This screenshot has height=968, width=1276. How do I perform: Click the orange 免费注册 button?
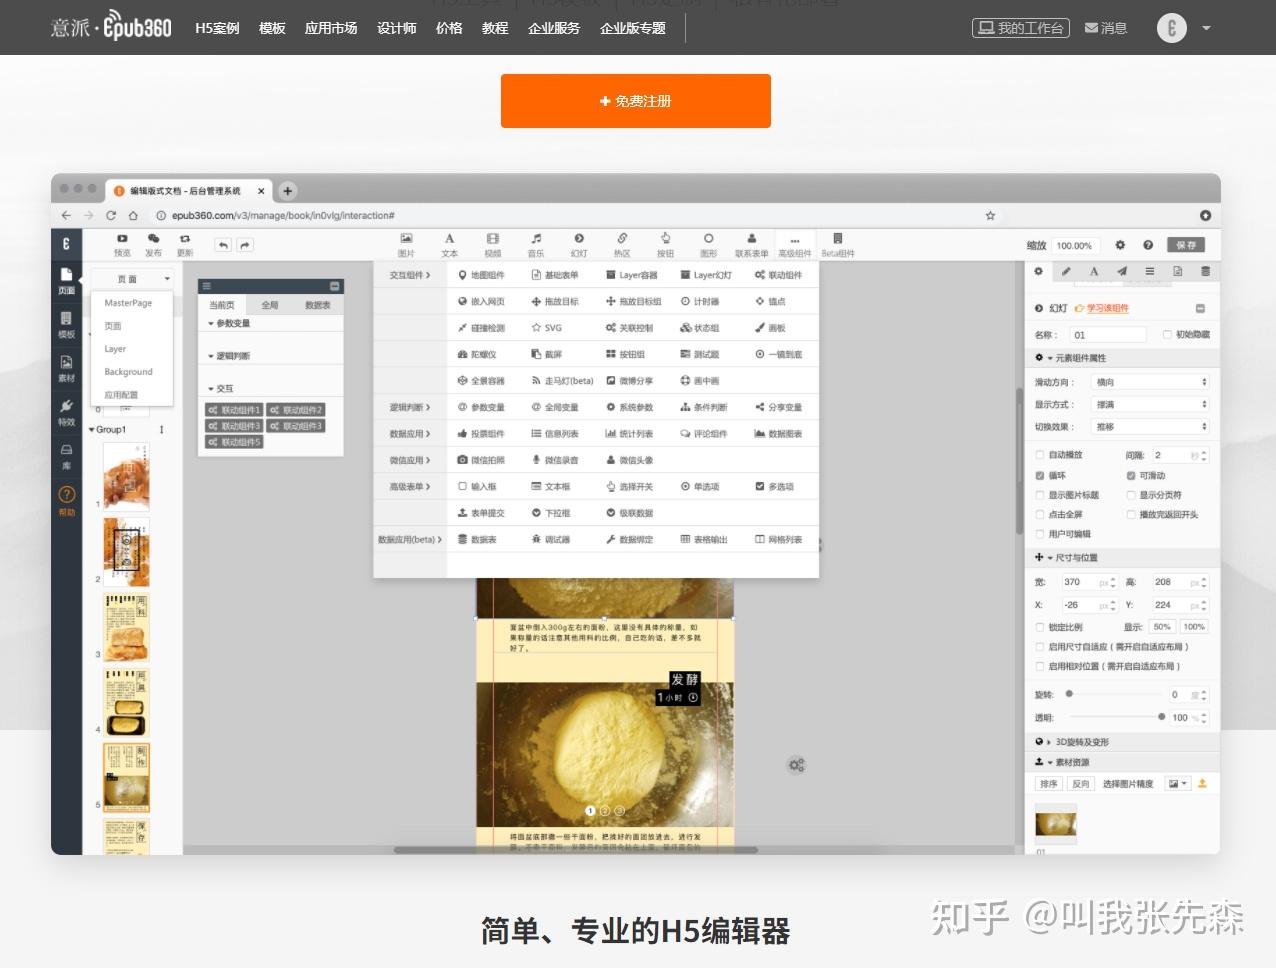[x=636, y=101]
